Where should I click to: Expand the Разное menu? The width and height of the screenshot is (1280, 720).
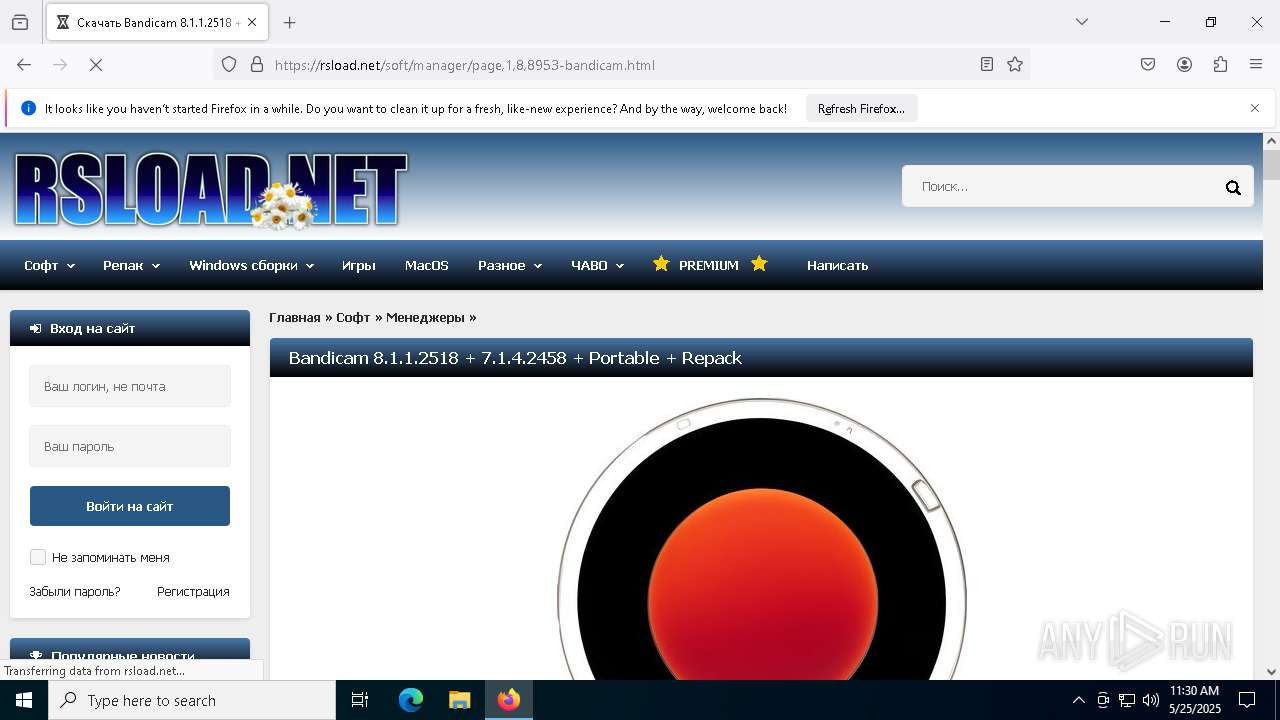point(510,265)
